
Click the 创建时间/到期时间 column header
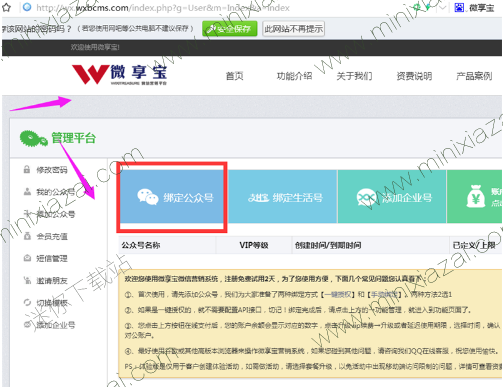tap(328, 245)
